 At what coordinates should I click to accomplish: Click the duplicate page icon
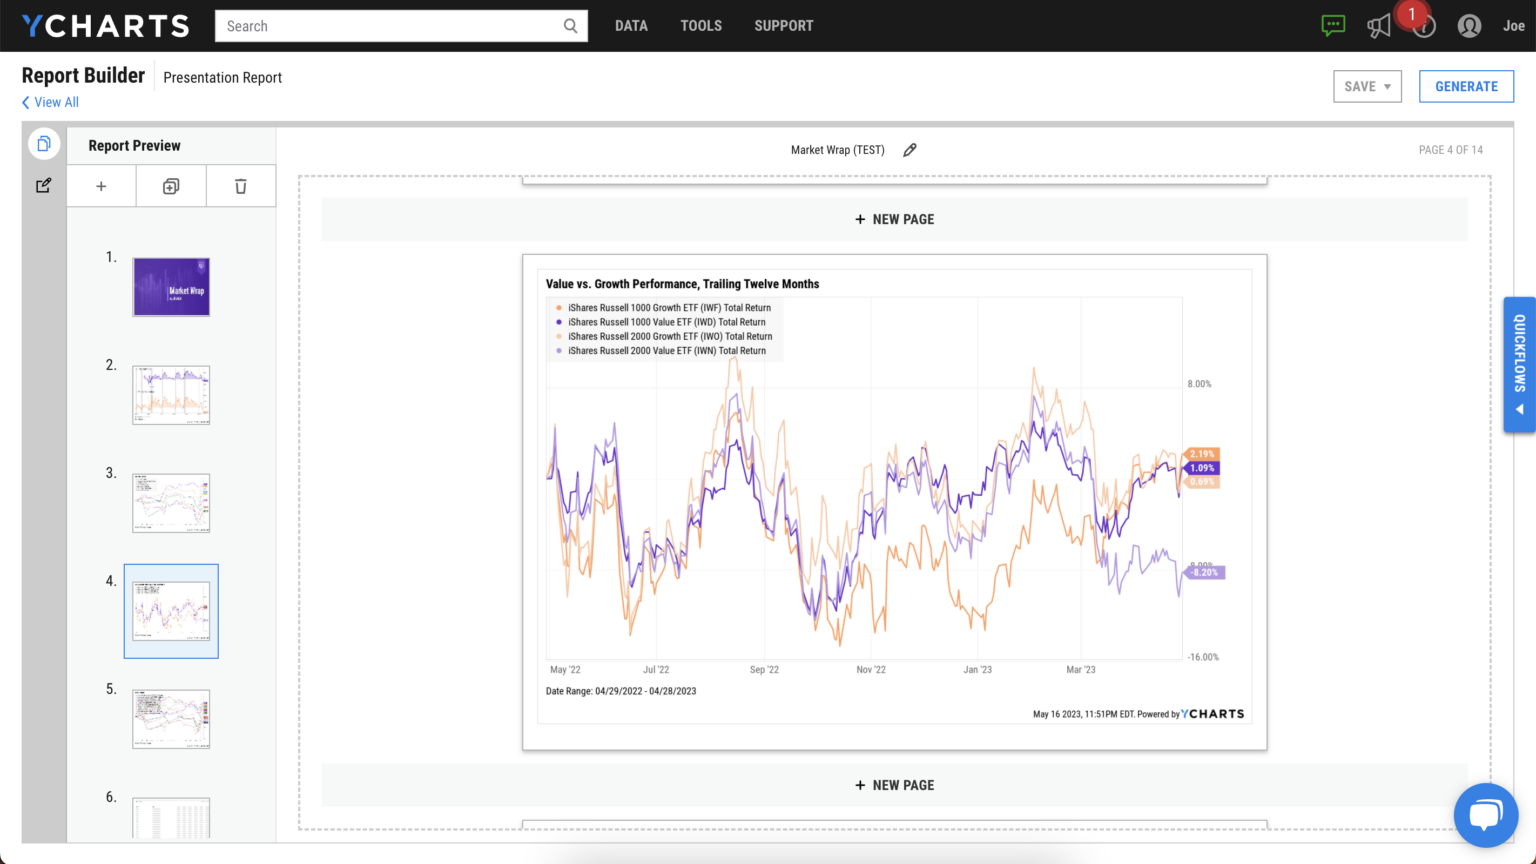(x=171, y=186)
